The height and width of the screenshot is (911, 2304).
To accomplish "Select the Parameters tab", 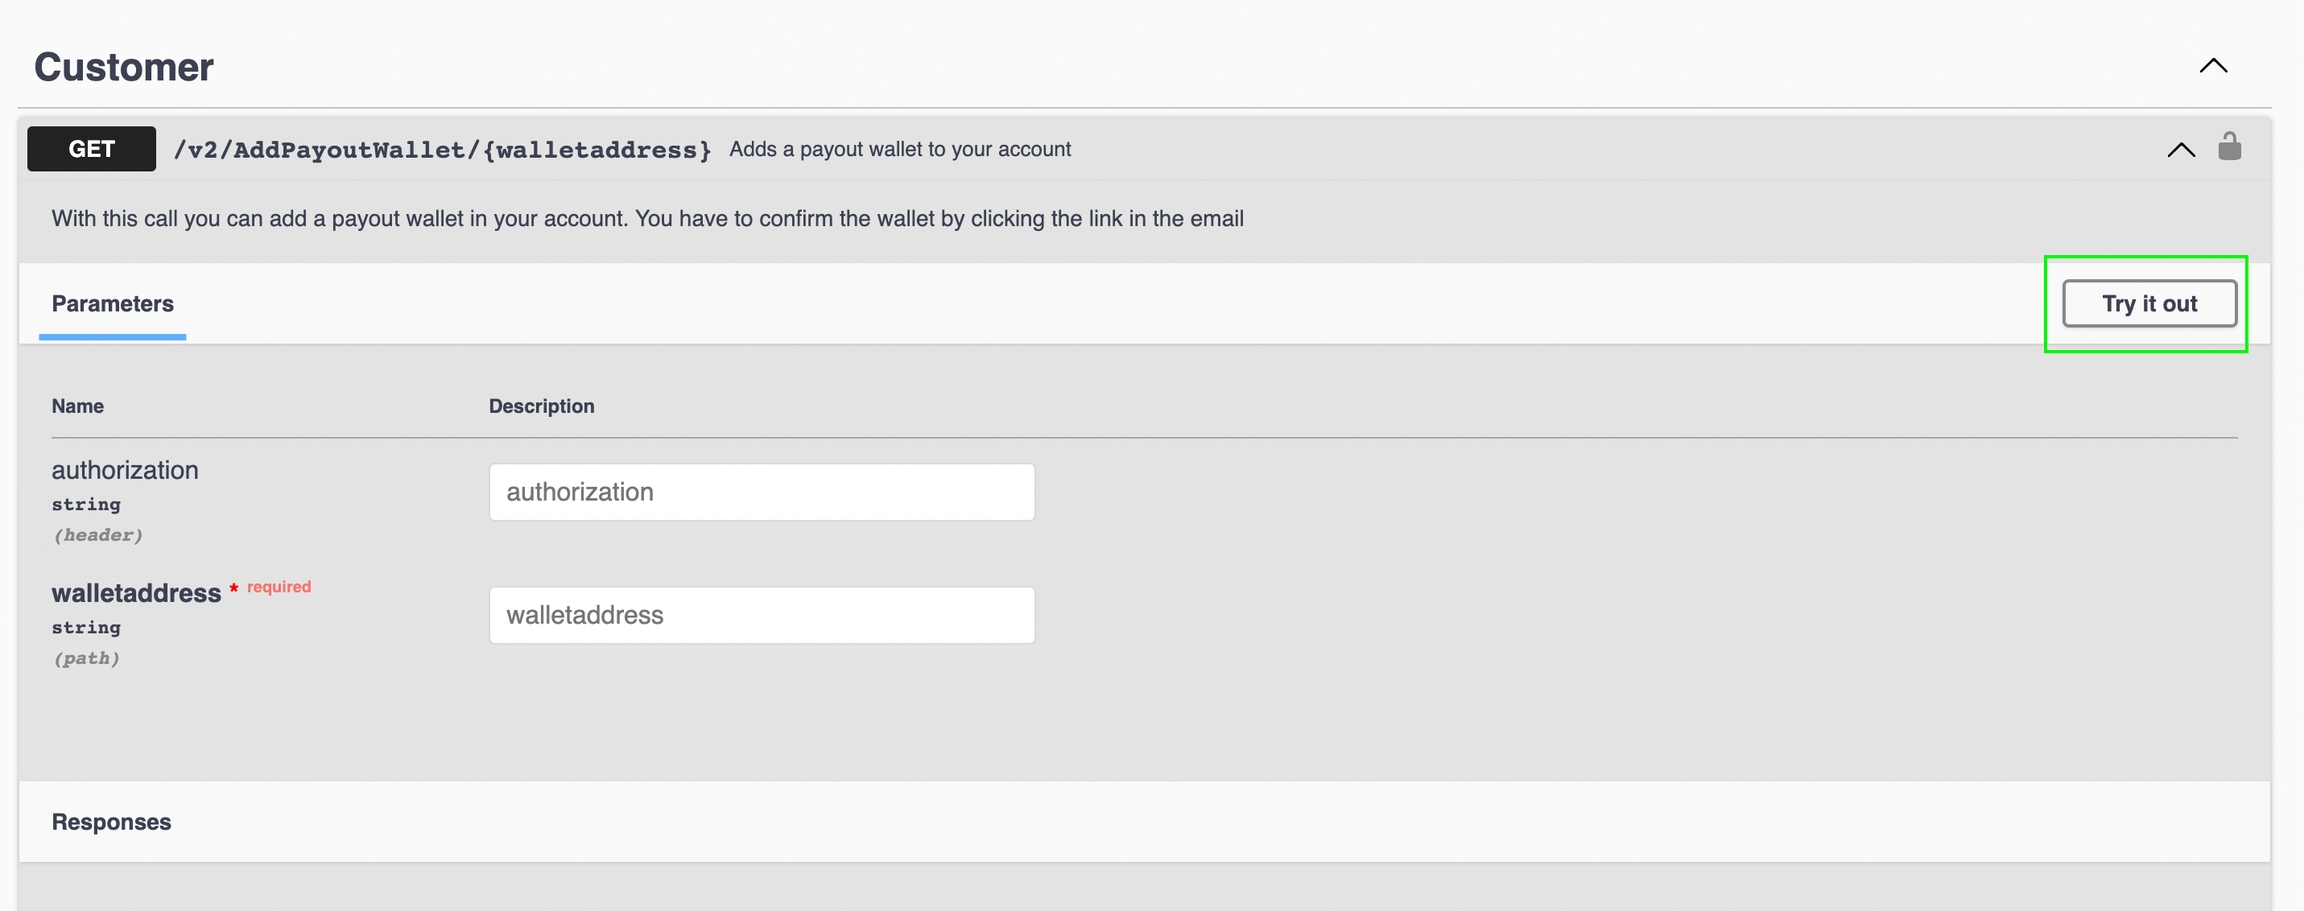I will 112,303.
